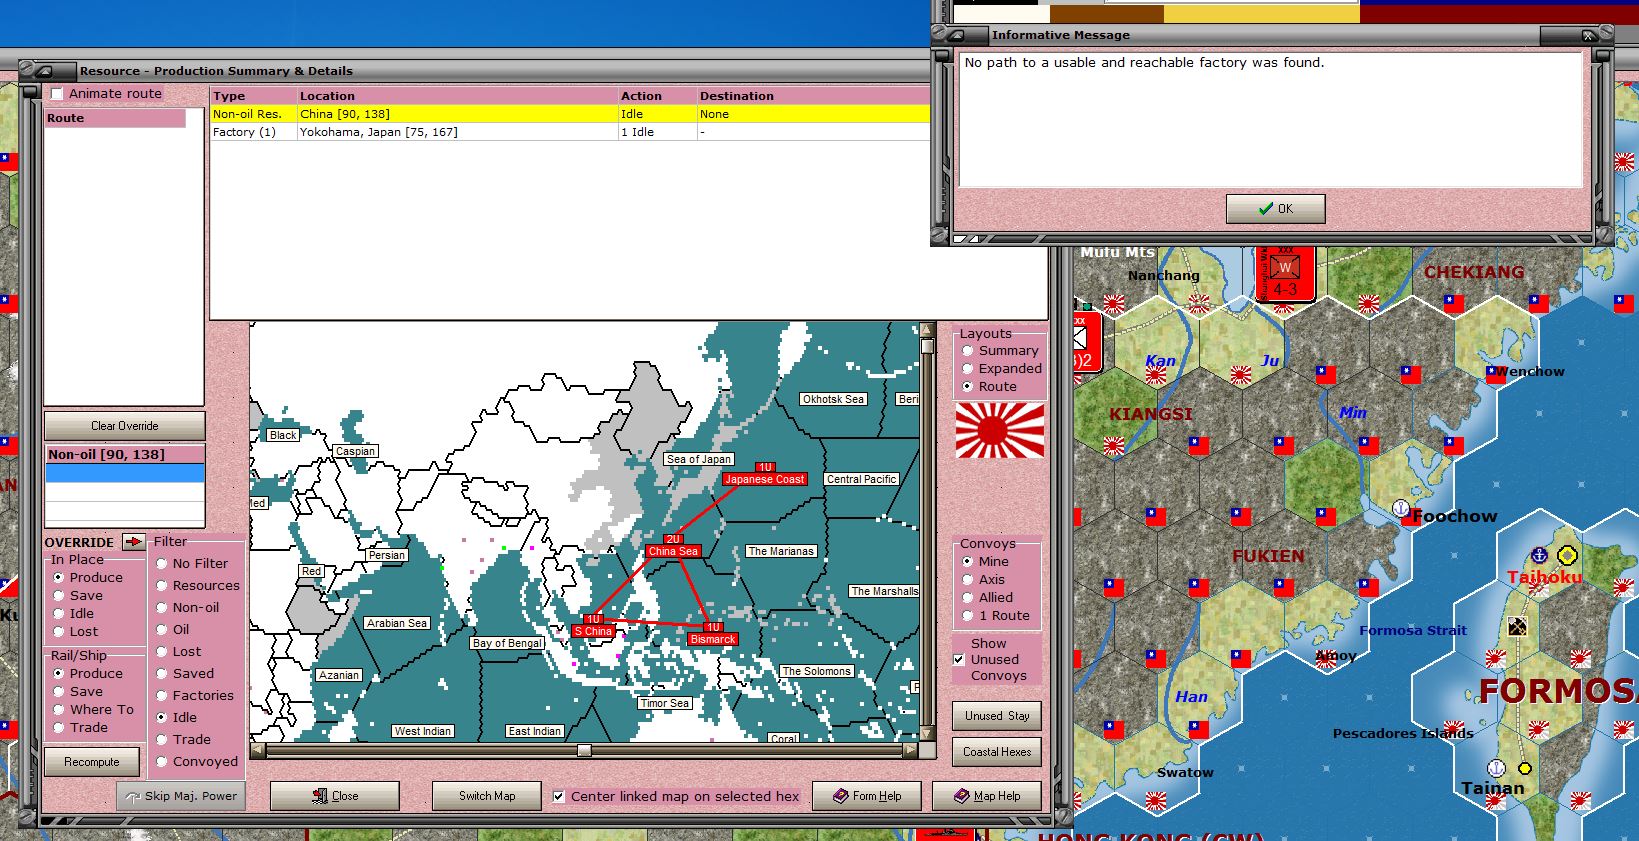Select the Factory (1) Yokohama row
This screenshot has height=841, width=1639.
[570, 132]
